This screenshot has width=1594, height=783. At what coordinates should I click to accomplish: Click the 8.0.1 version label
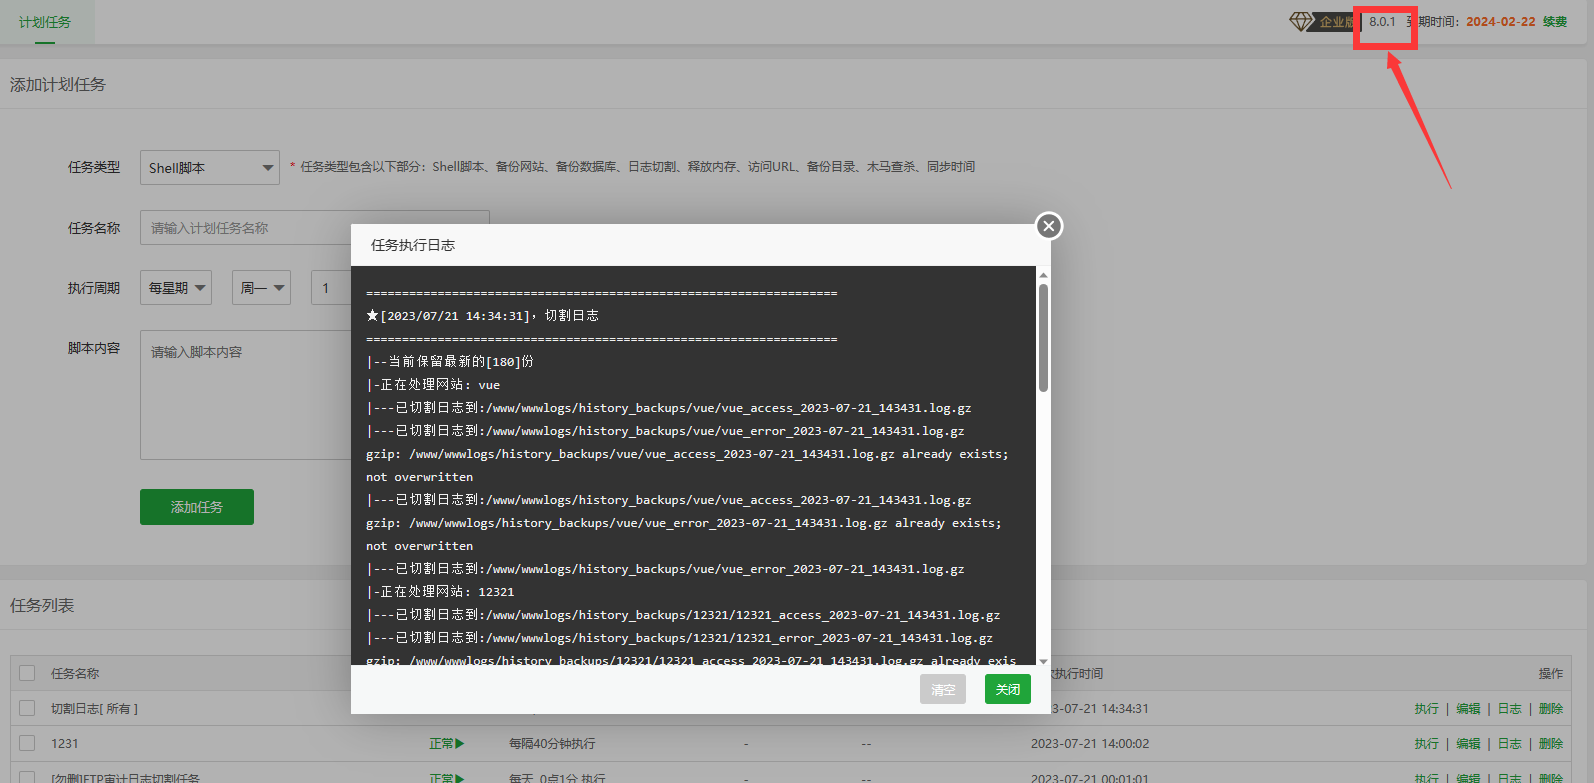coord(1382,21)
